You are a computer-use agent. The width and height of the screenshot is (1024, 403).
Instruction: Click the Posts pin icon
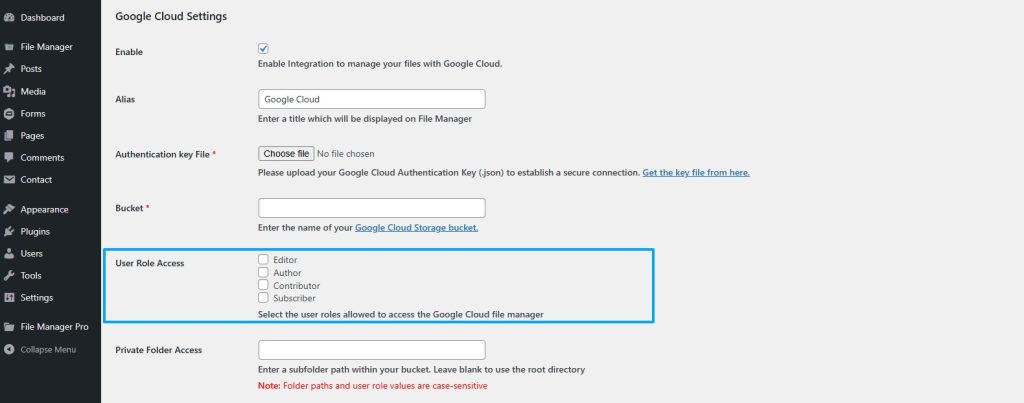(8, 69)
